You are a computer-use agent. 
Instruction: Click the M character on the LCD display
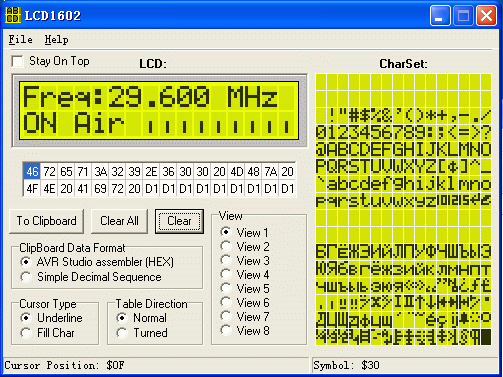point(236,97)
